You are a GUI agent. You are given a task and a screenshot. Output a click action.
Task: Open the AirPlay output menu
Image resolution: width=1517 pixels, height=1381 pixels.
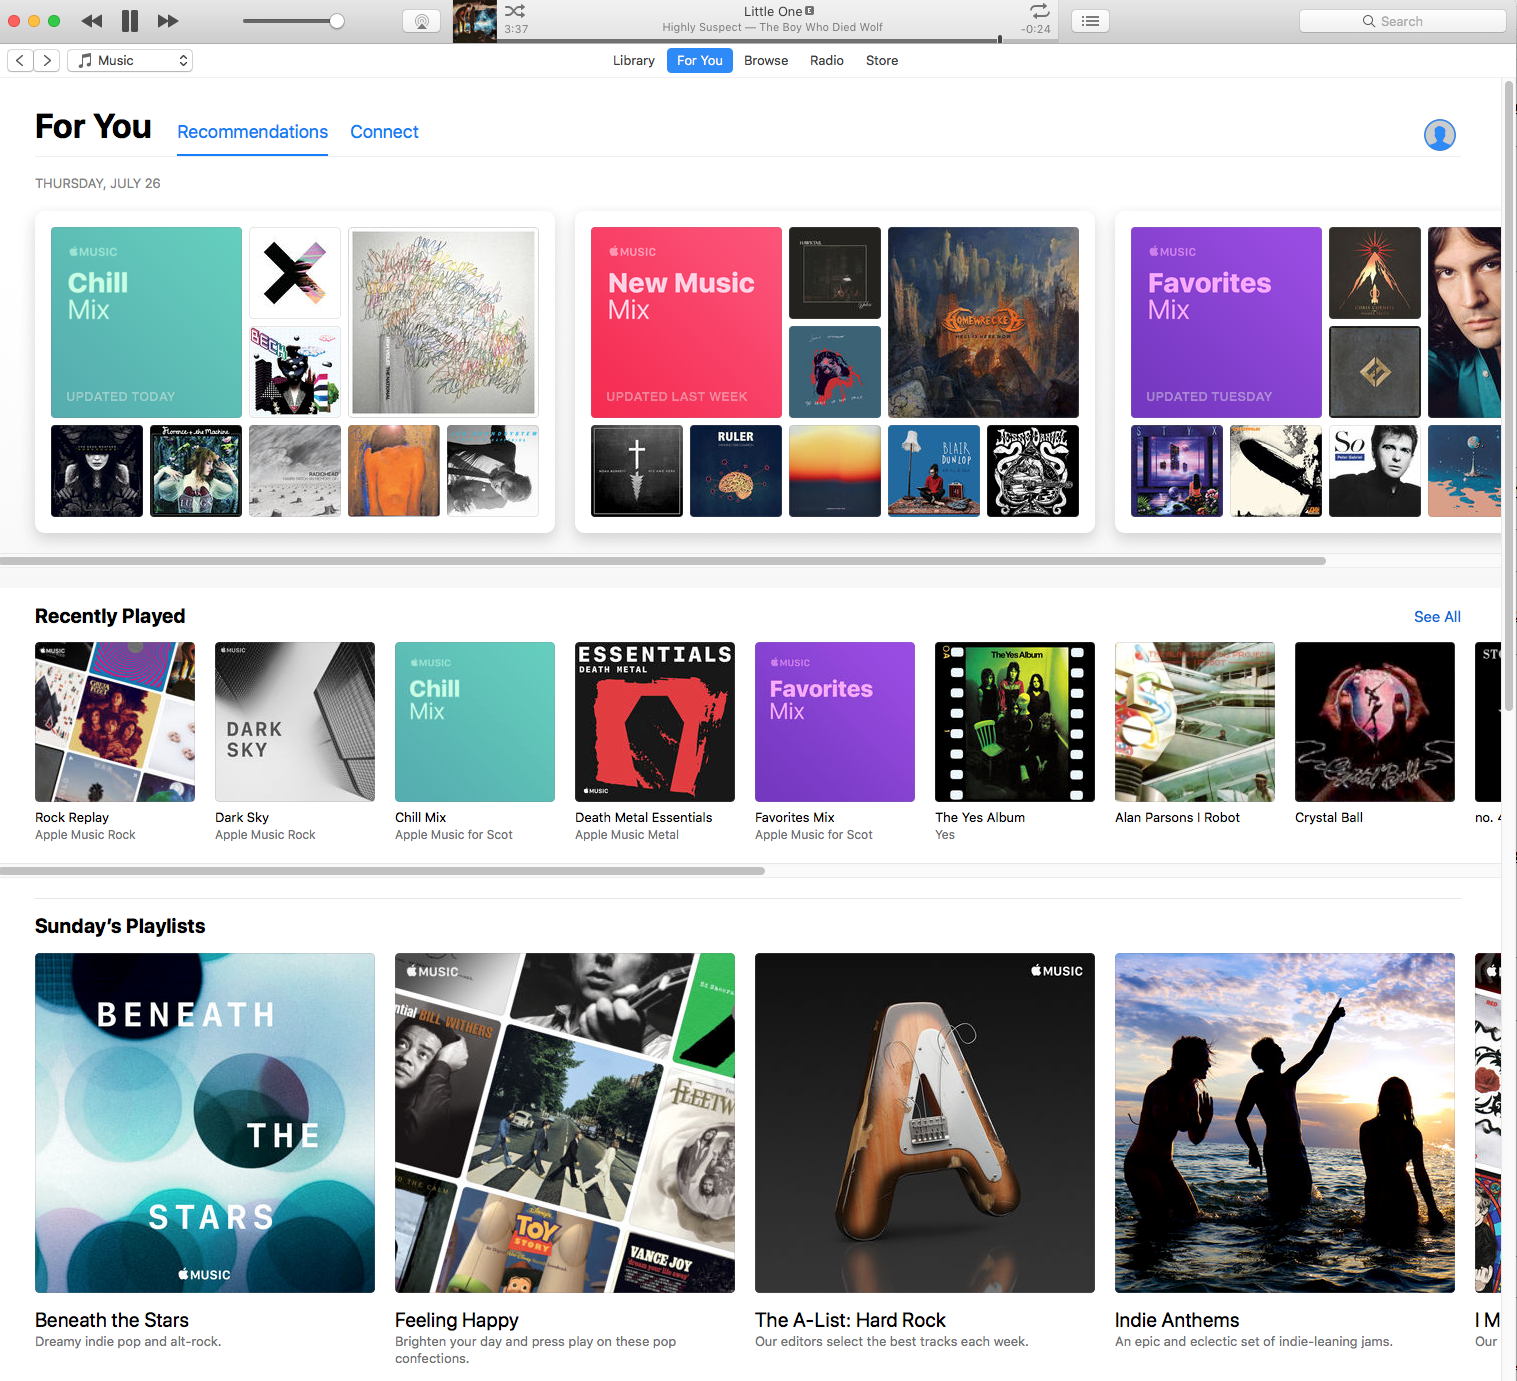pyautogui.click(x=421, y=21)
